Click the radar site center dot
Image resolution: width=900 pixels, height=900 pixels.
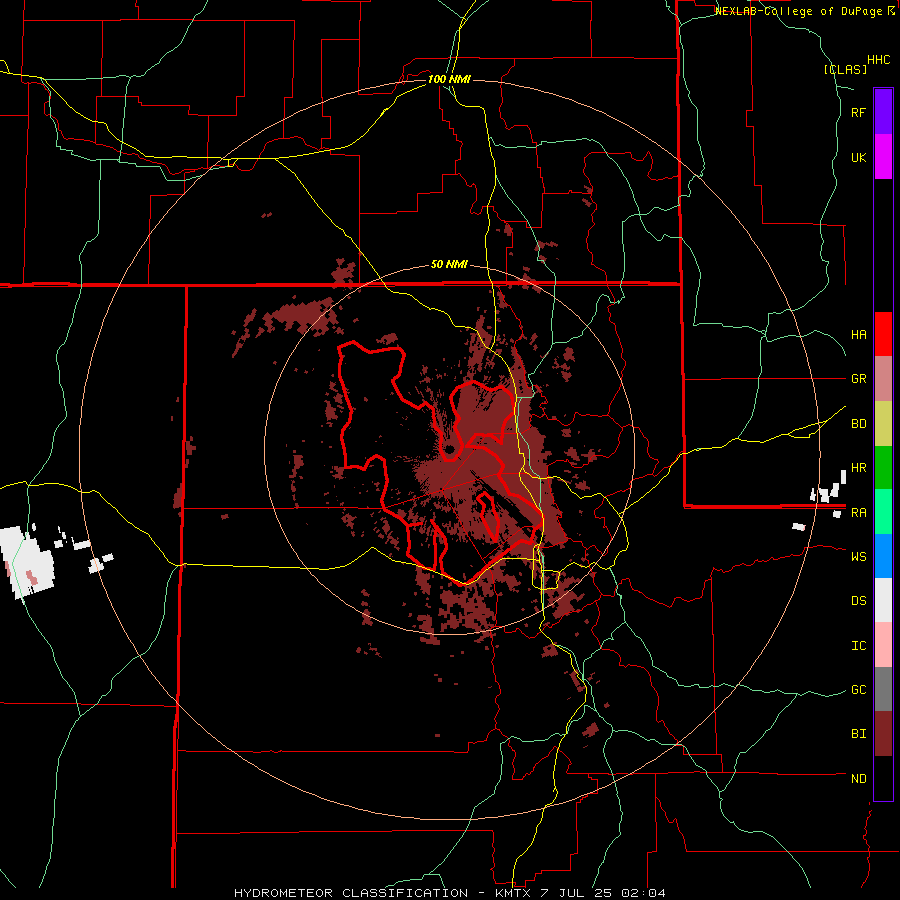point(449,449)
